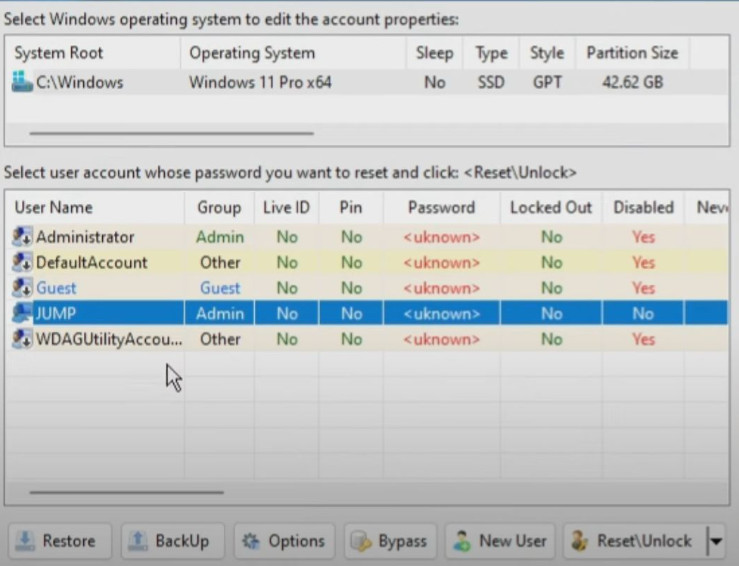Click the Style column header
Screen dimensions: 739x566
click(x=547, y=53)
